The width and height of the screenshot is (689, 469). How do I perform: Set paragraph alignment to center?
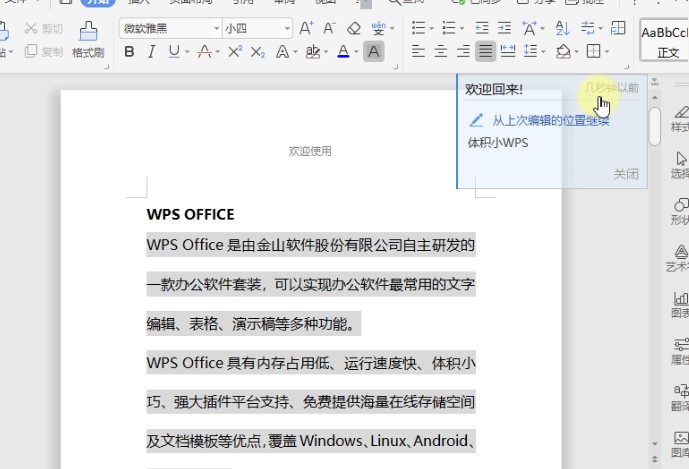[441, 51]
